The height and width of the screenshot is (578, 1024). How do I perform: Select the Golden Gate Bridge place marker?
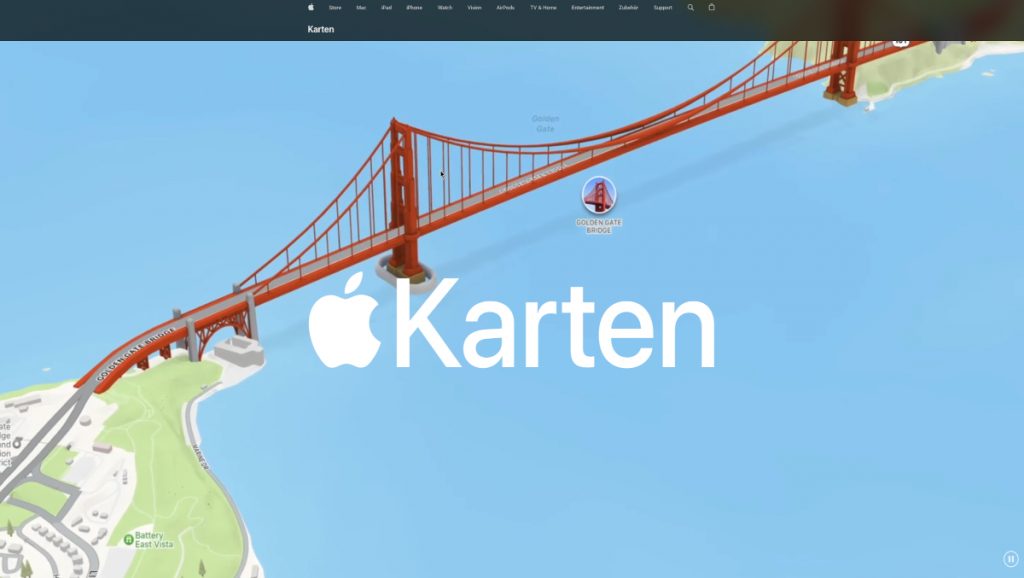(599, 195)
